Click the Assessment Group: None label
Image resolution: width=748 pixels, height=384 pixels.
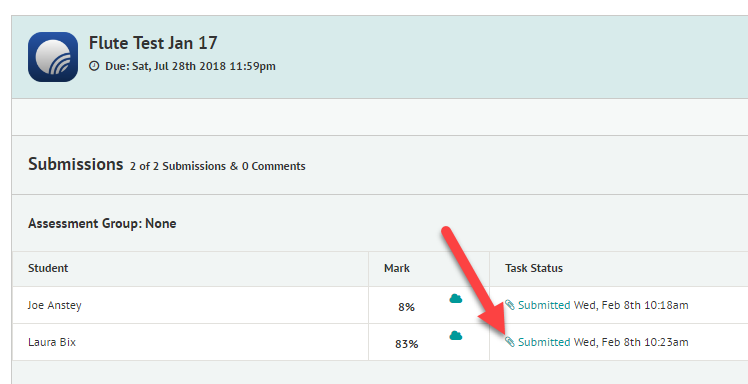point(102,223)
